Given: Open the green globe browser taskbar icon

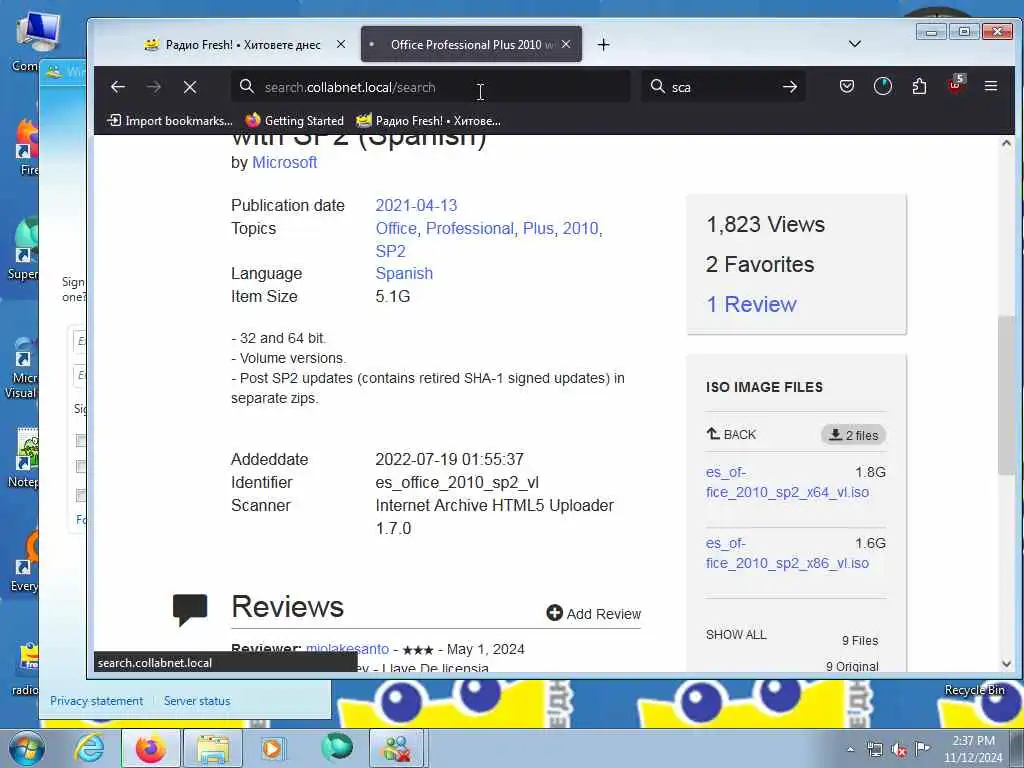Looking at the screenshot, I should [337, 748].
